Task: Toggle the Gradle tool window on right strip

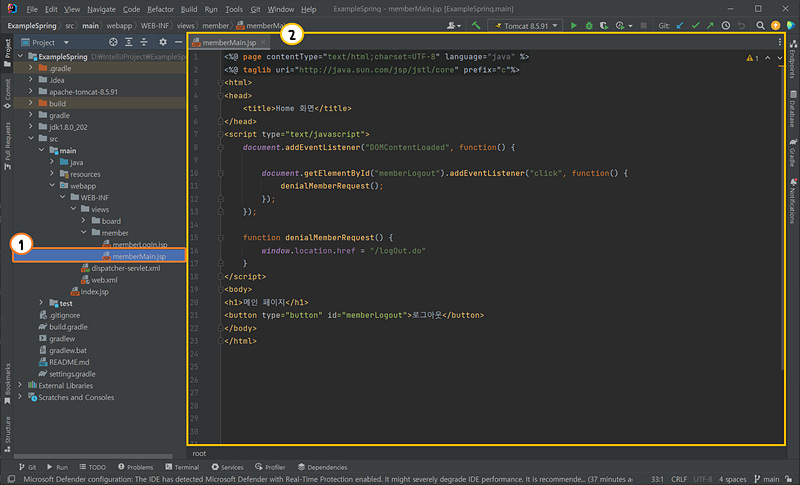Action: pyautogui.click(x=793, y=152)
